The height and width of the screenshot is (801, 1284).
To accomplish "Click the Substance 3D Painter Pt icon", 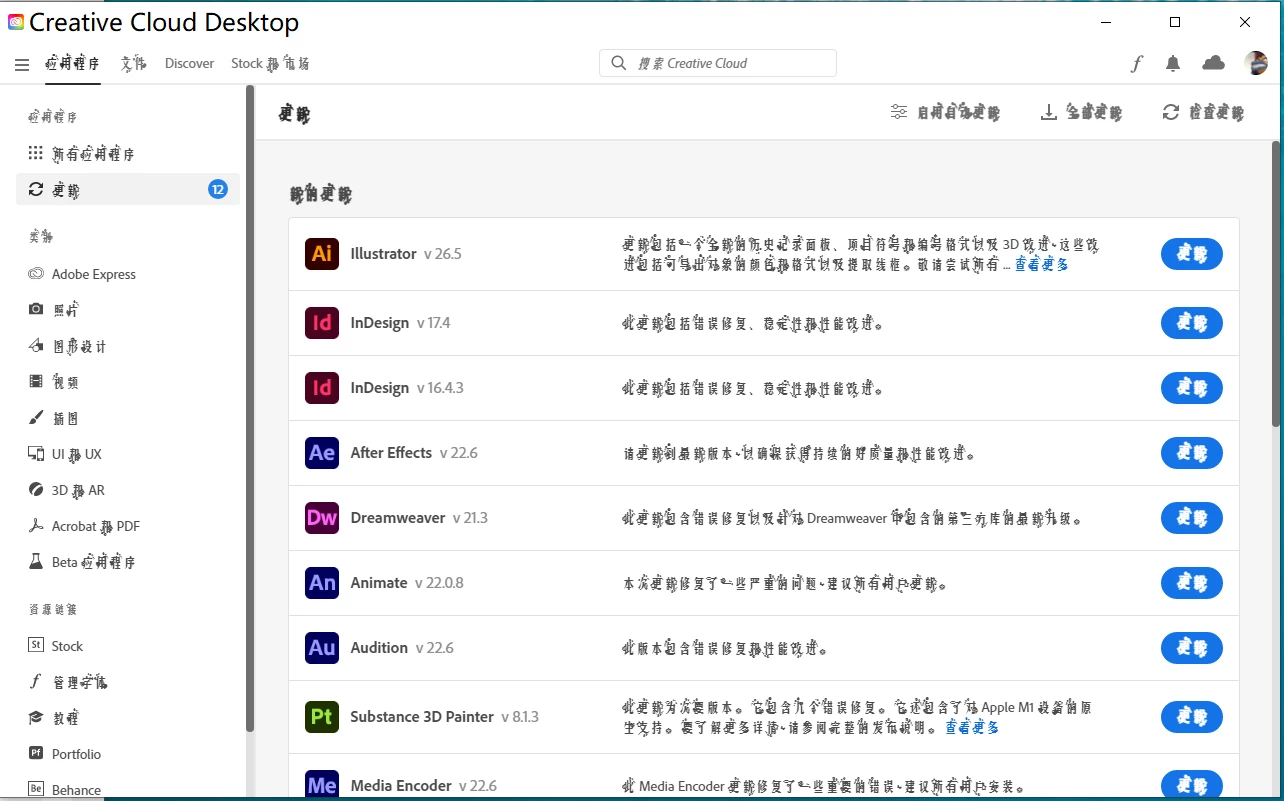I will coord(322,717).
